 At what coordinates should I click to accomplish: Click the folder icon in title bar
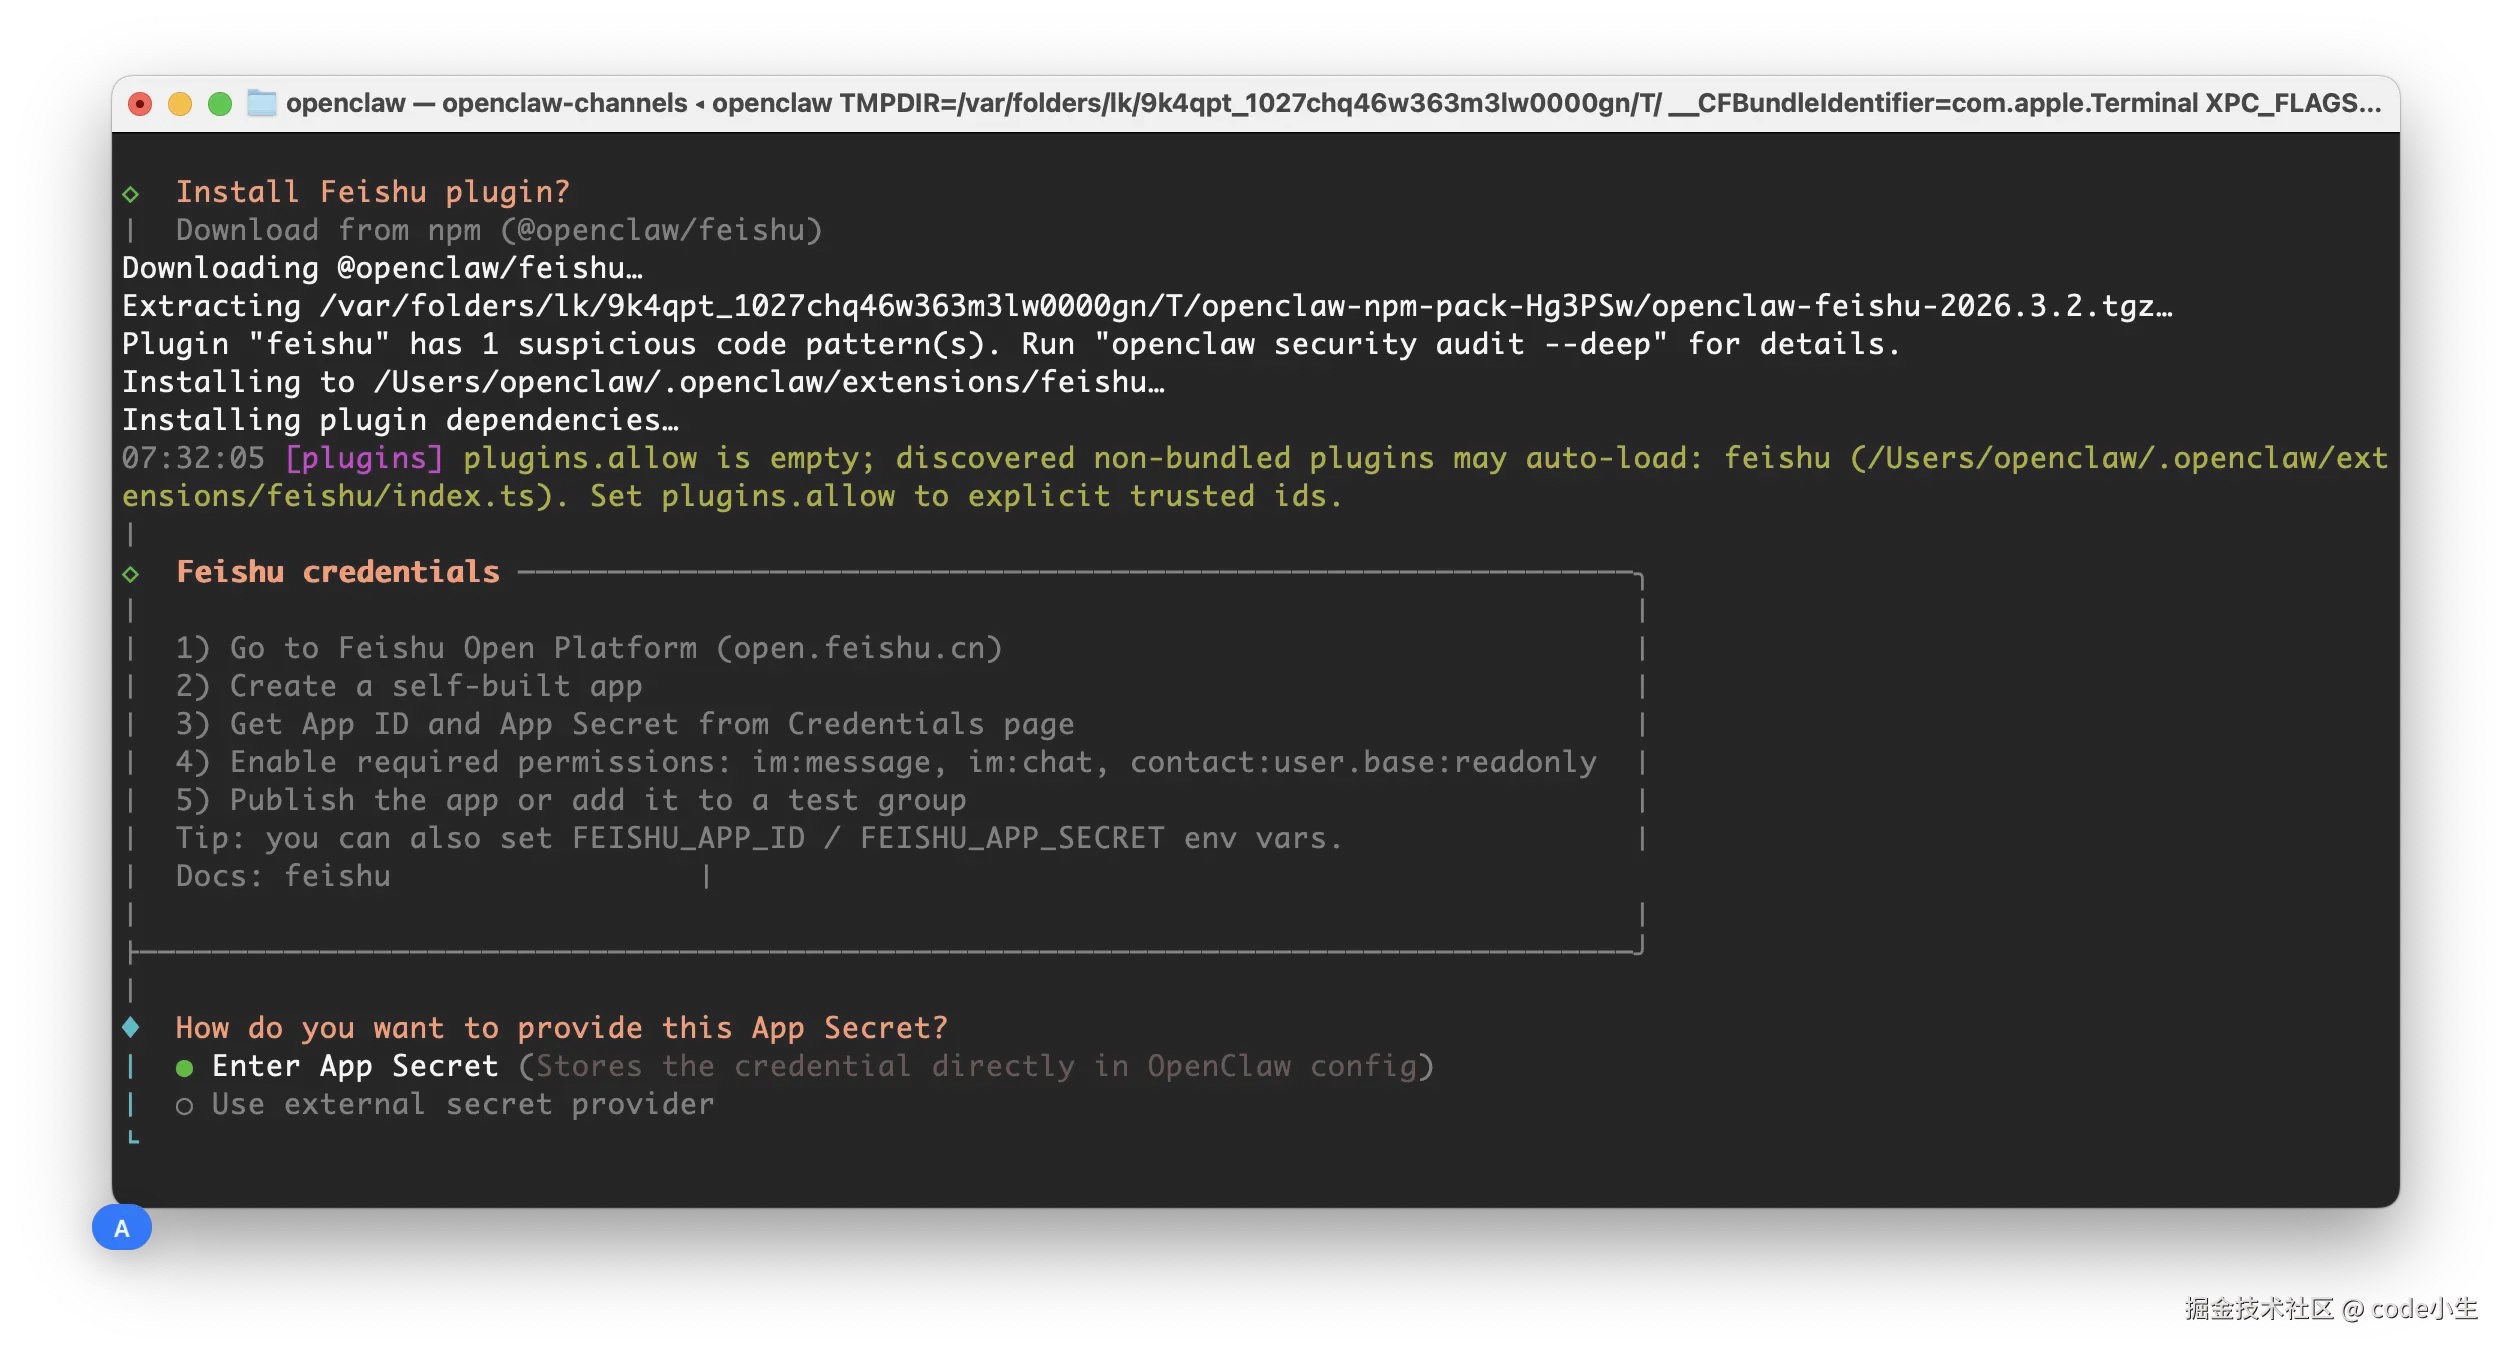pos(262,103)
